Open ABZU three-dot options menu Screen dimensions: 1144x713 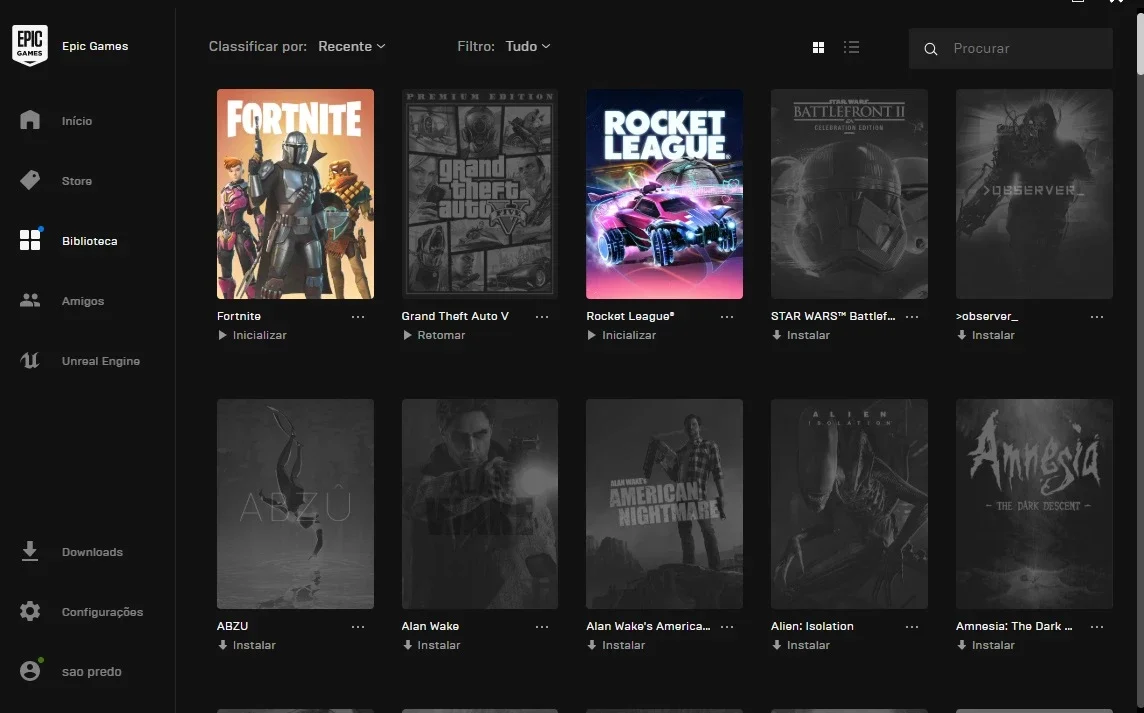click(358, 627)
